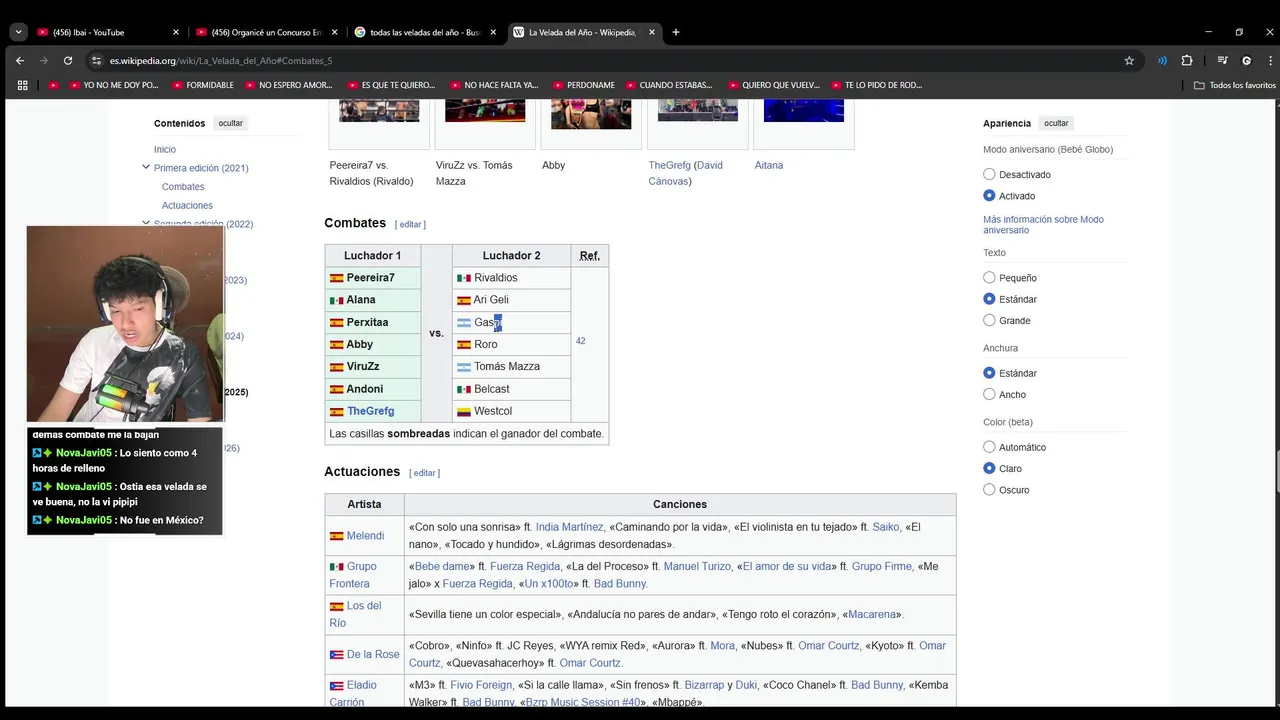Choose Automático color mode
This screenshot has width=1280, height=720.
click(x=989, y=447)
